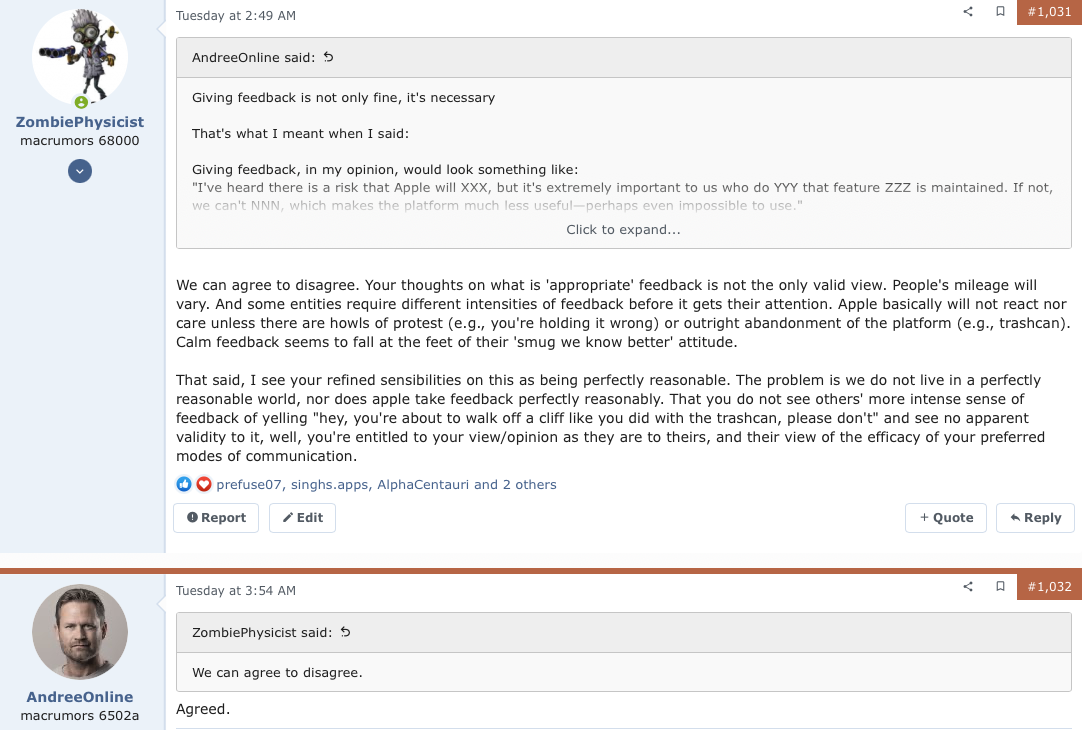The width and height of the screenshot is (1082, 730).
Task: Bookmark post #1,032
Action: pyautogui.click(x=1000, y=587)
